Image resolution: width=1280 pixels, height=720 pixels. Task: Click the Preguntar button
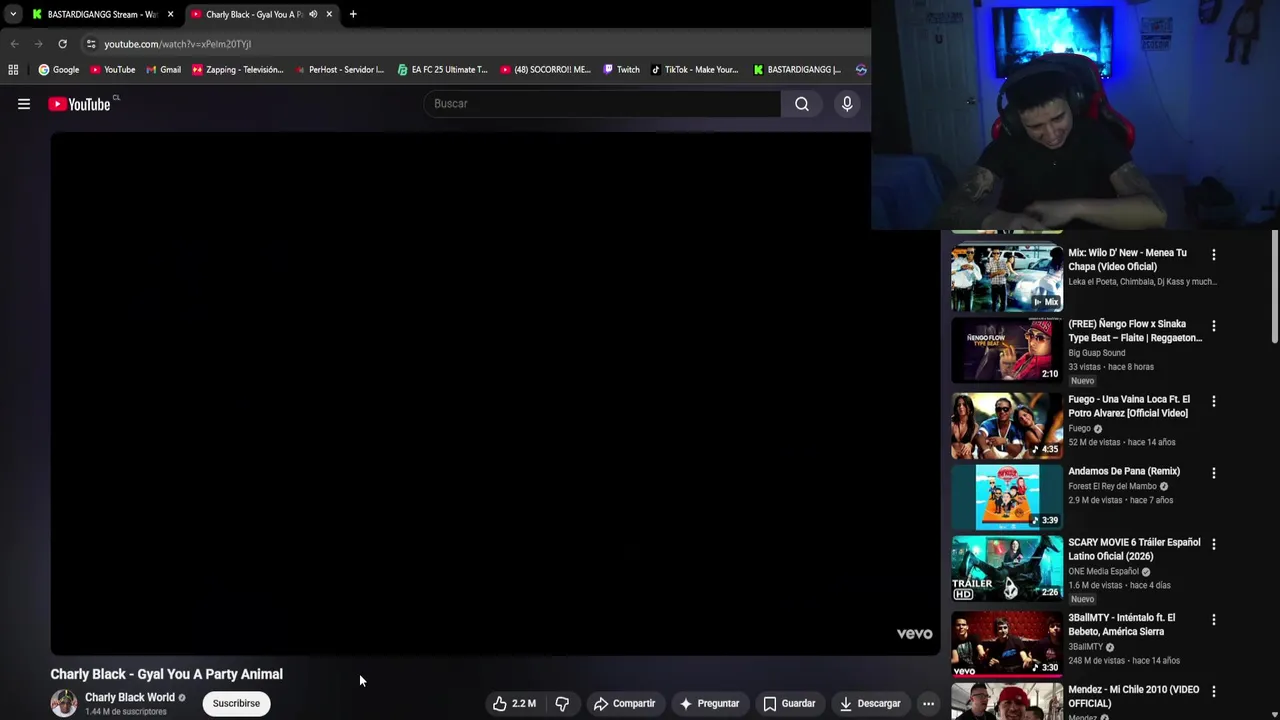(709, 704)
